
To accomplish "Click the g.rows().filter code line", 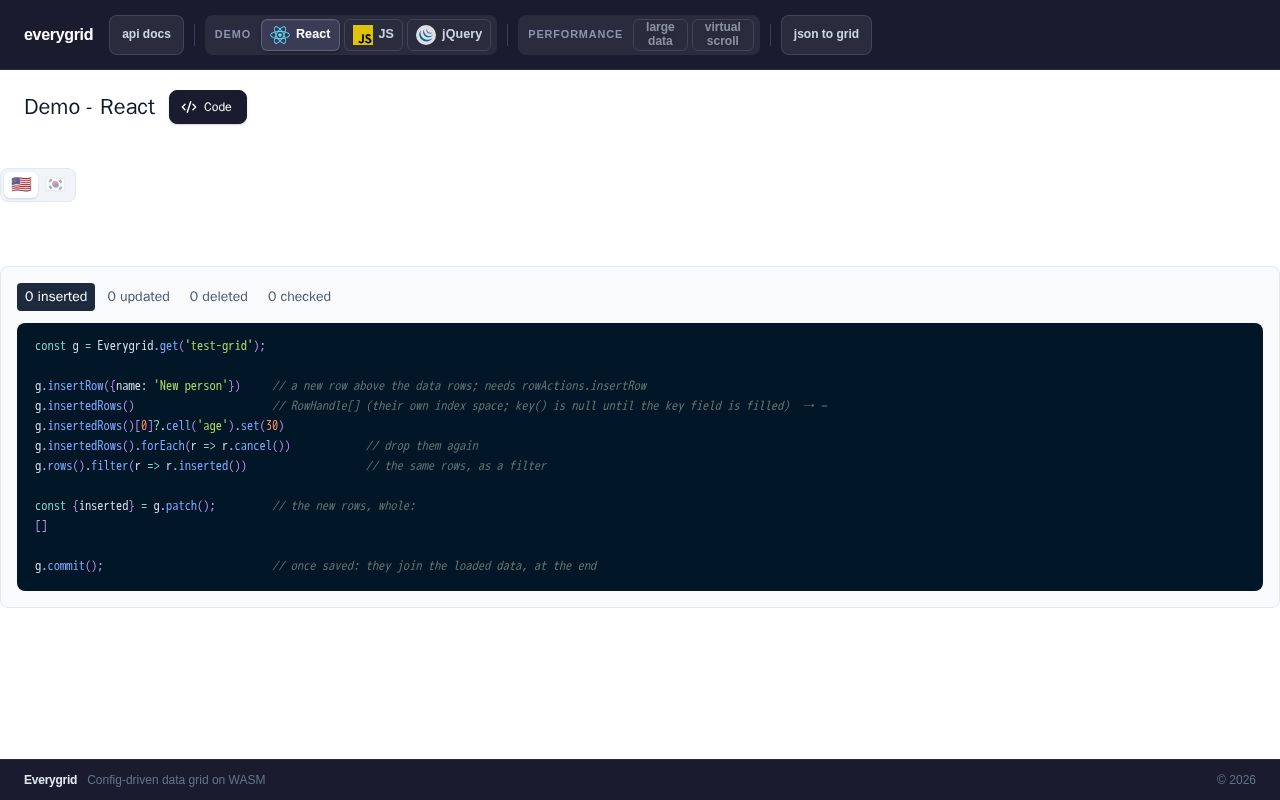I will [x=141, y=466].
